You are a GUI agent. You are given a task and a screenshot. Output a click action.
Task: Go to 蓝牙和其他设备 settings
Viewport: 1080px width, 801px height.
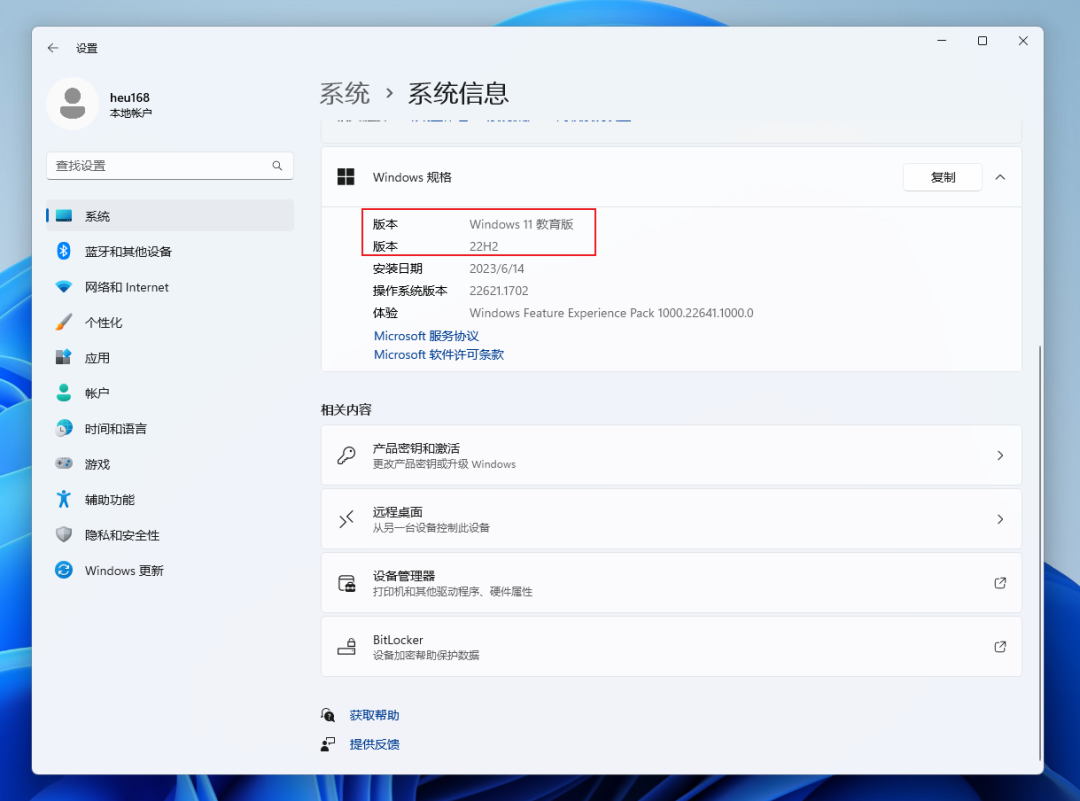point(170,251)
